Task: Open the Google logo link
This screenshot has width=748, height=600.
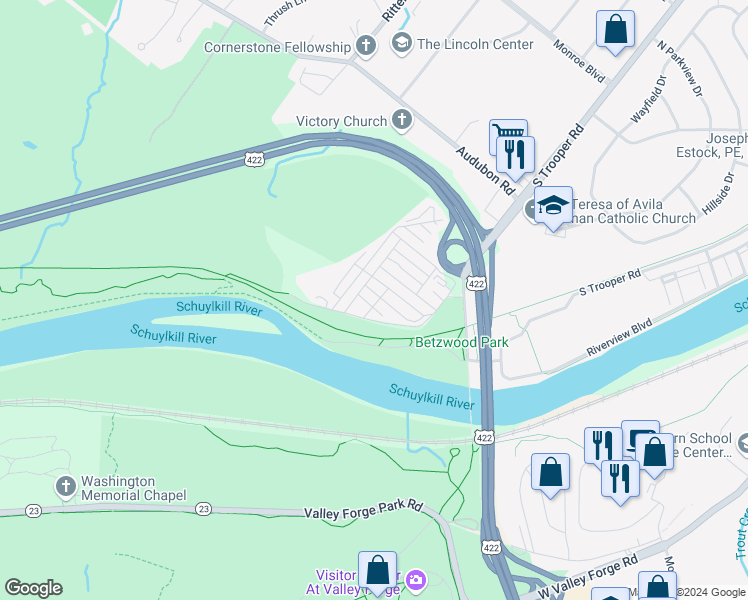Action: click(33, 588)
